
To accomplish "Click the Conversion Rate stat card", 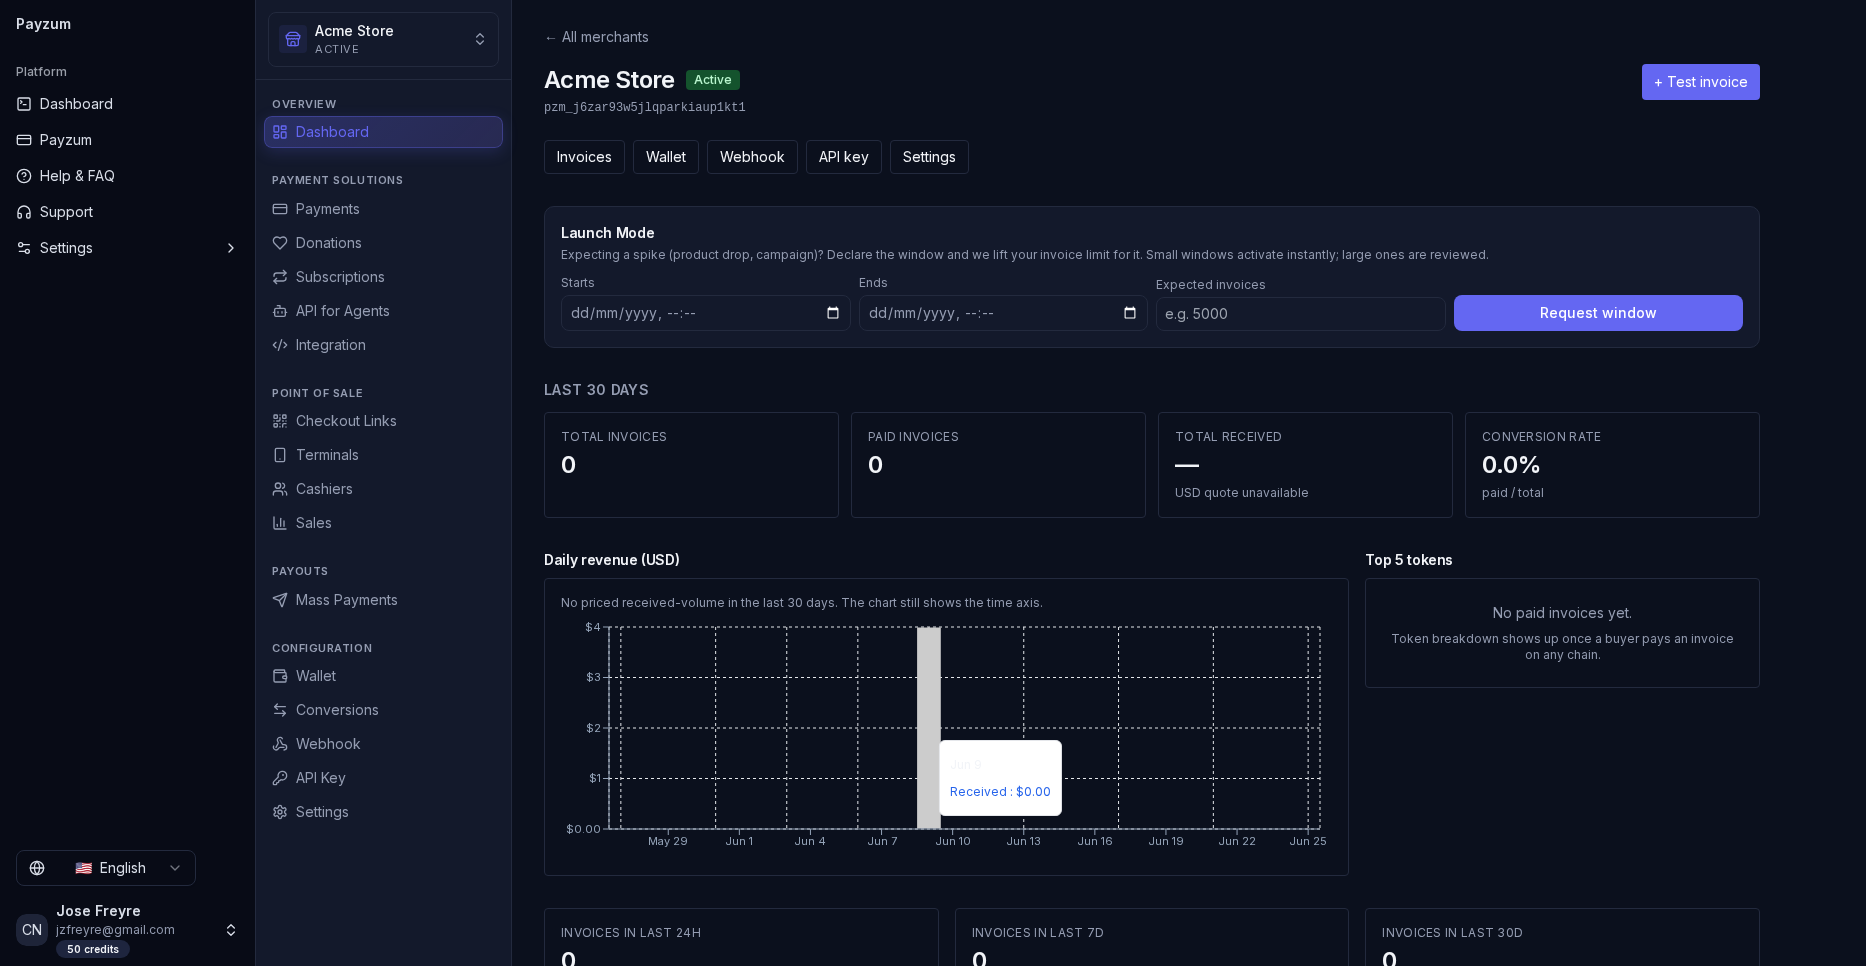I will [1612, 465].
